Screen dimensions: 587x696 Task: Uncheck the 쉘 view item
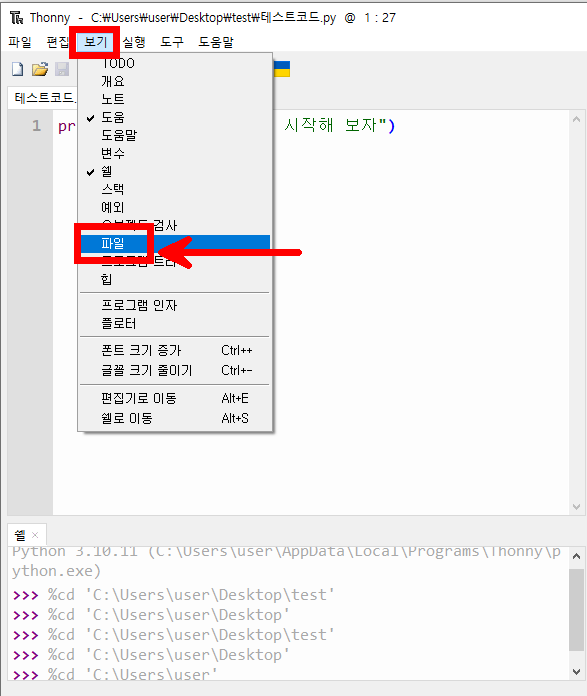[175, 171]
